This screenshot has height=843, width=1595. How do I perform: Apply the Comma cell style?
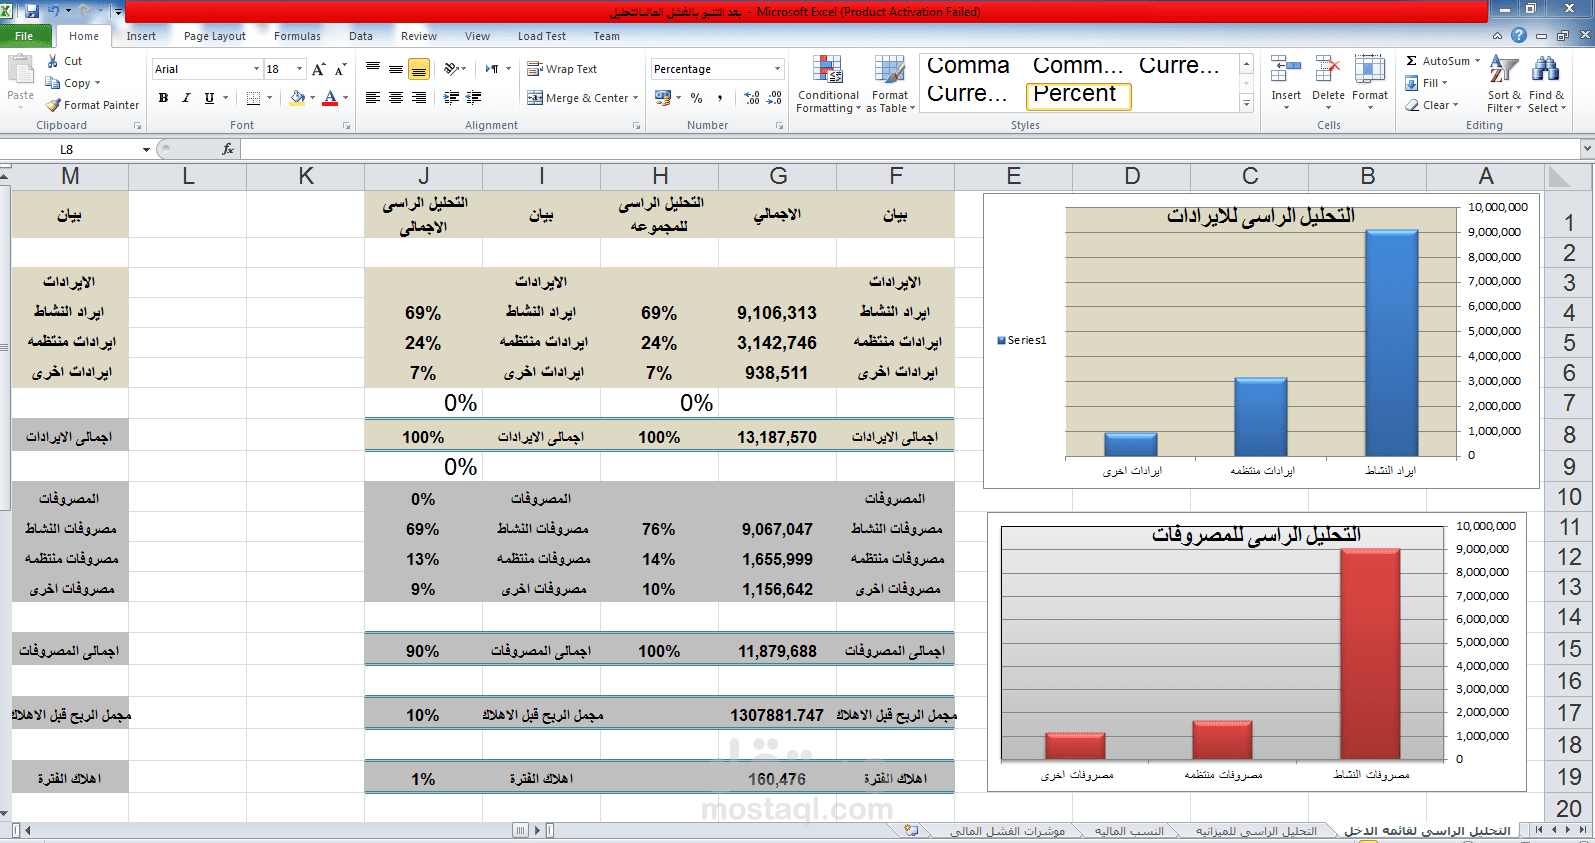(x=968, y=66)
